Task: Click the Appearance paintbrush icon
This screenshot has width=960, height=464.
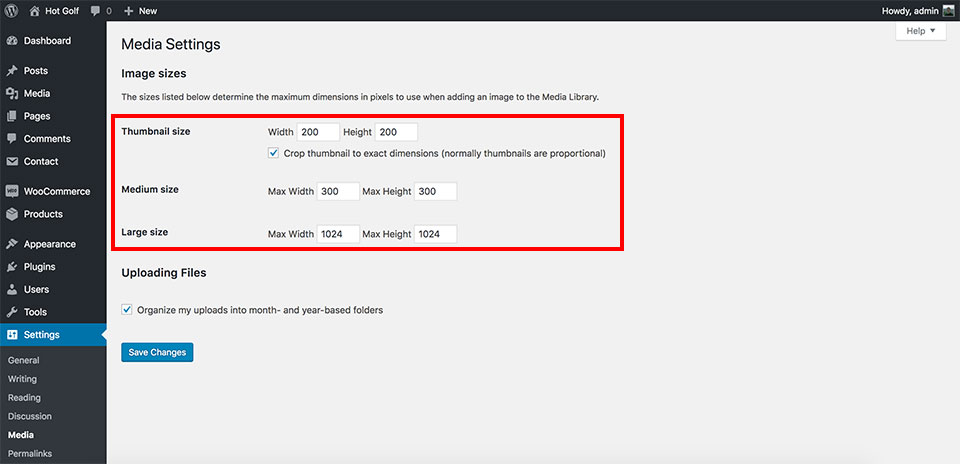Action: (12, 244)
